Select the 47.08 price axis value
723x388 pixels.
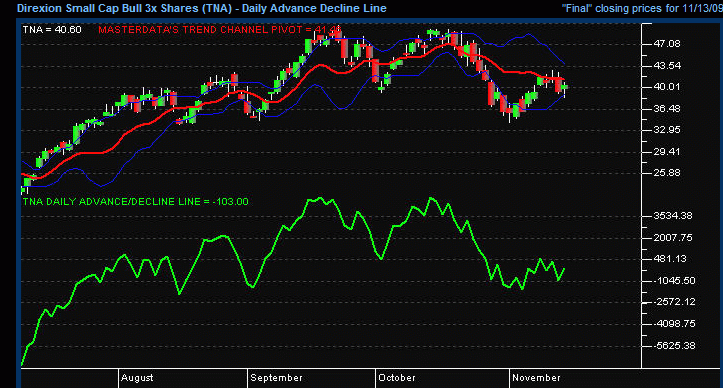click(667, 44)
